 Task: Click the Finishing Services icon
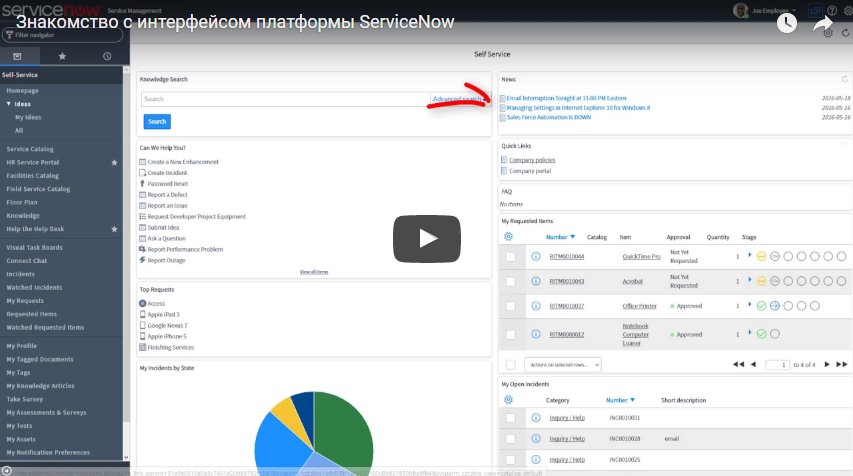pos(143,347)
